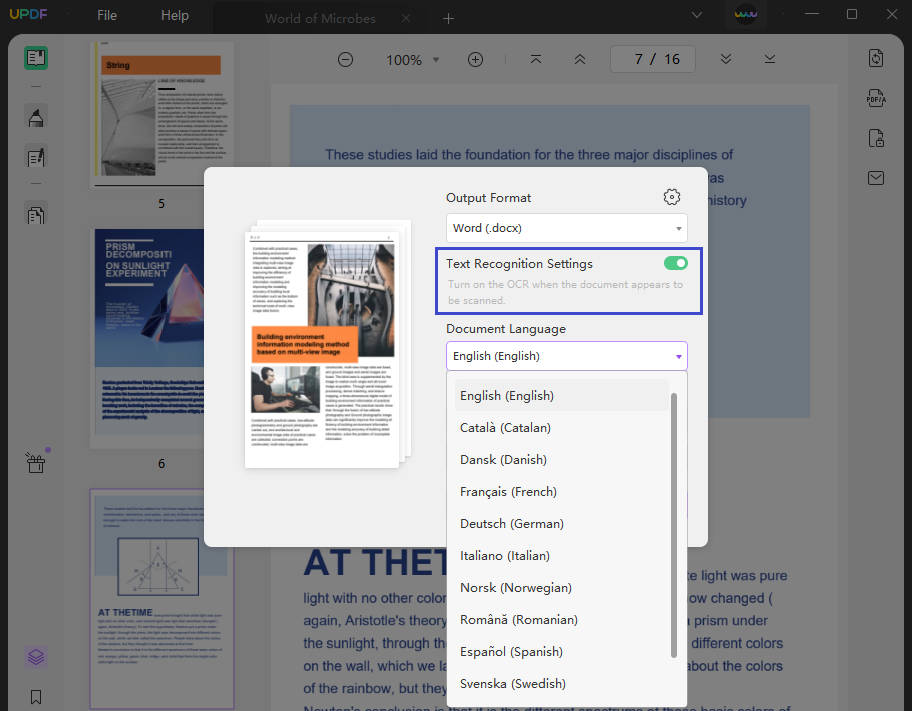Open the Document Language dropdown
912x711 pixels.
click(566, 355)
